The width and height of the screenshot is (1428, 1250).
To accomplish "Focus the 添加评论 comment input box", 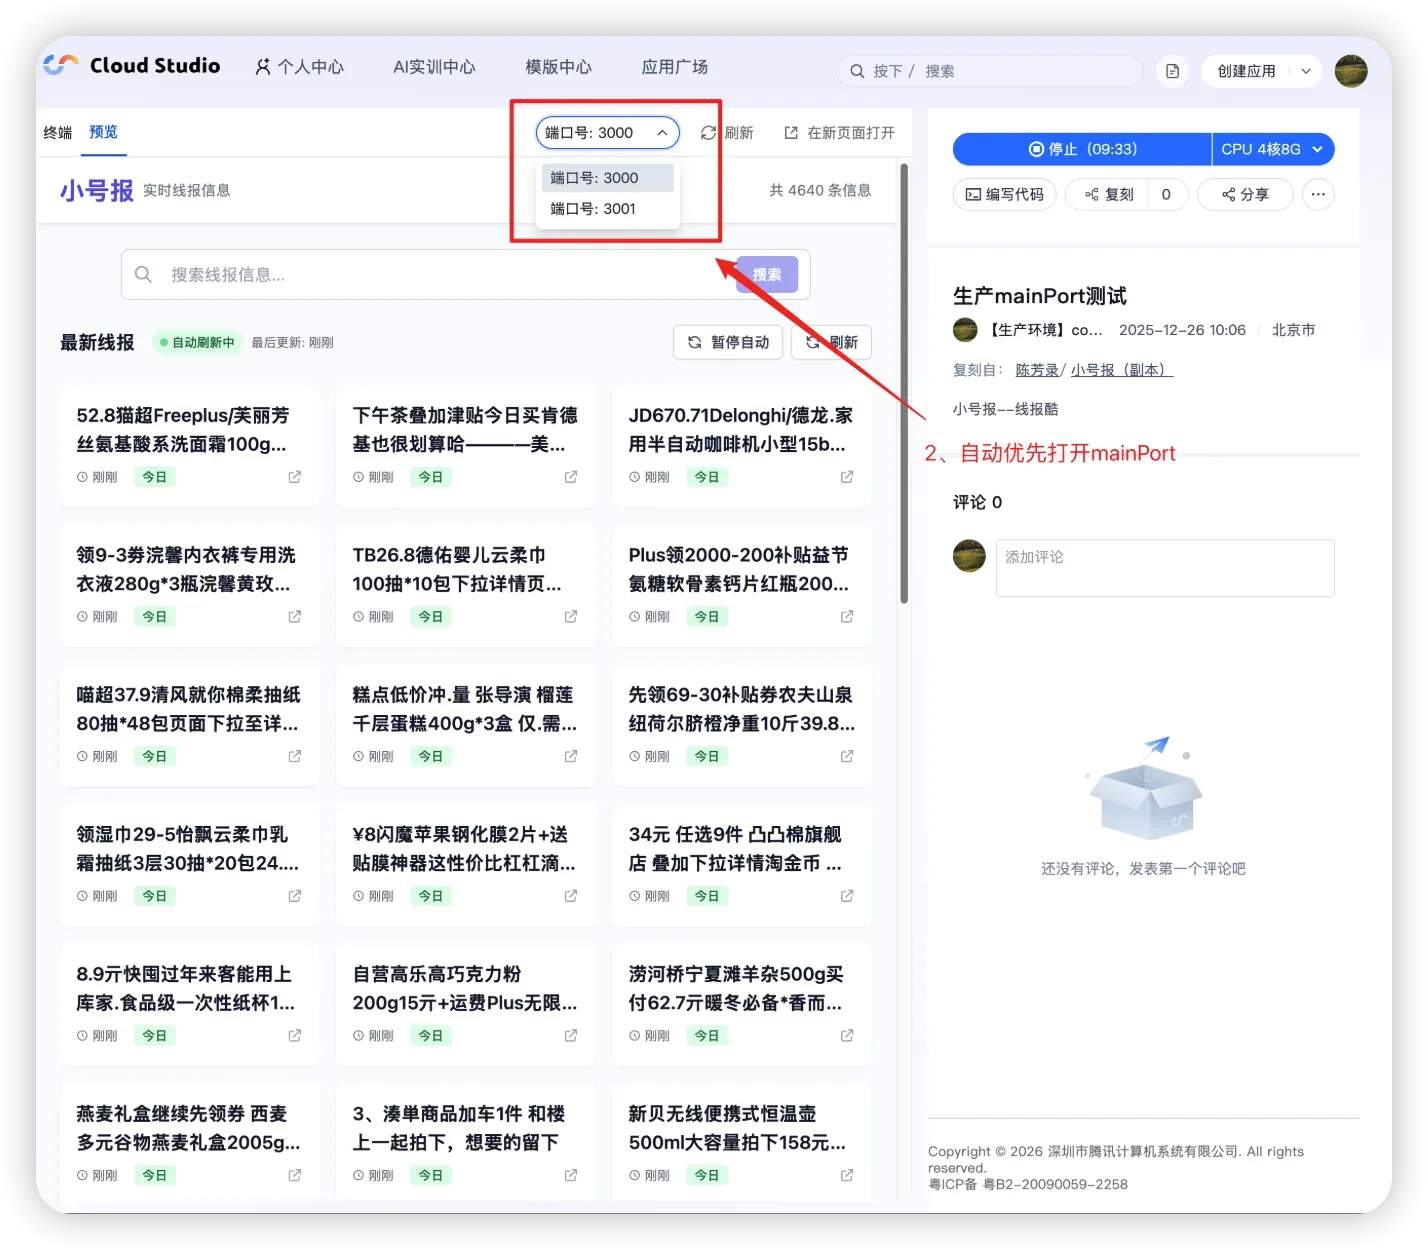I will coord(1164,568).
